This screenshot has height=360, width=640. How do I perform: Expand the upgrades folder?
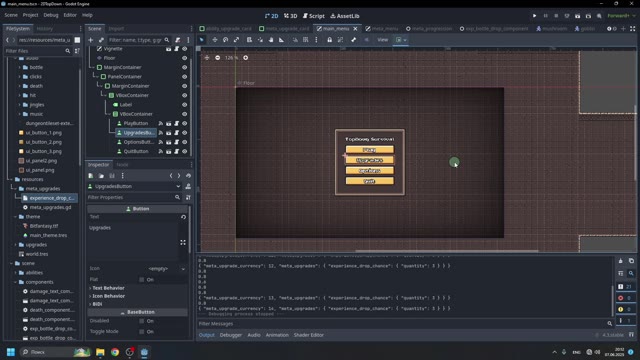[x=16, y=244]
